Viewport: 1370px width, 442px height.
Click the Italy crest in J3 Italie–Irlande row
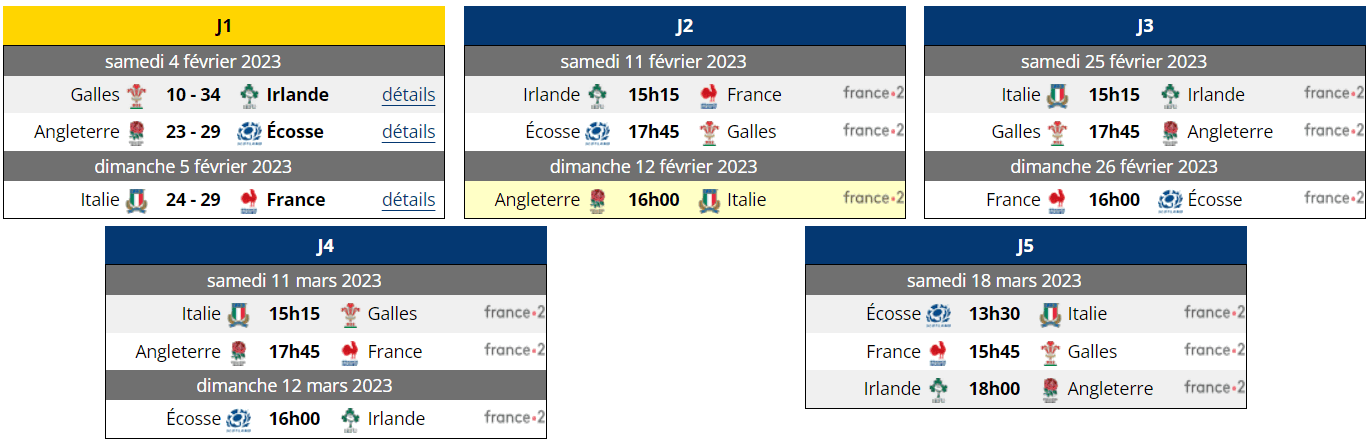[1057, 96]
